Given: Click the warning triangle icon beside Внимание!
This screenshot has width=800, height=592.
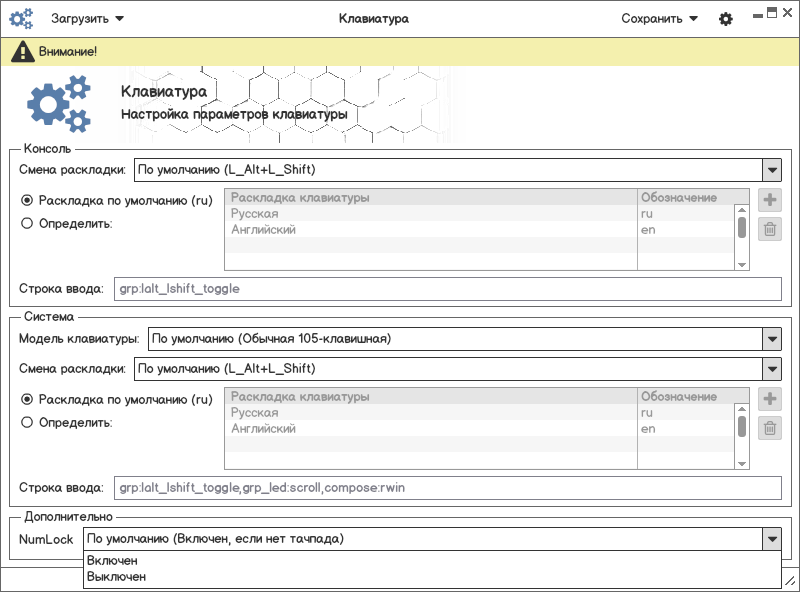Looking at the screenshot, I should 22,52.
